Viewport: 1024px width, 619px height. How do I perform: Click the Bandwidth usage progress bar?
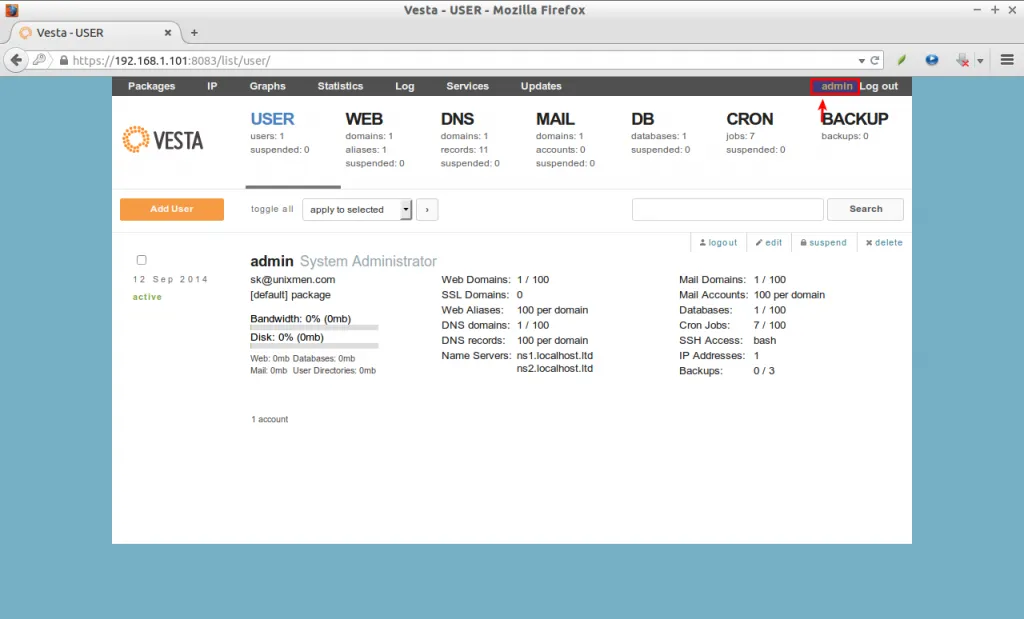tap(314, 327)
